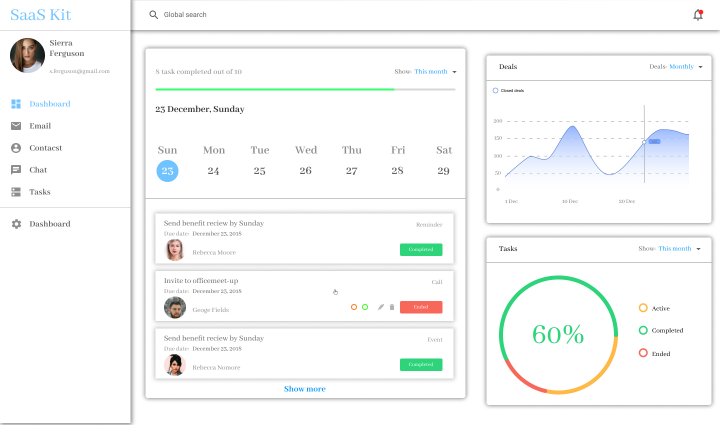
Task: Click George Fields' avatar
Action: 175,308
